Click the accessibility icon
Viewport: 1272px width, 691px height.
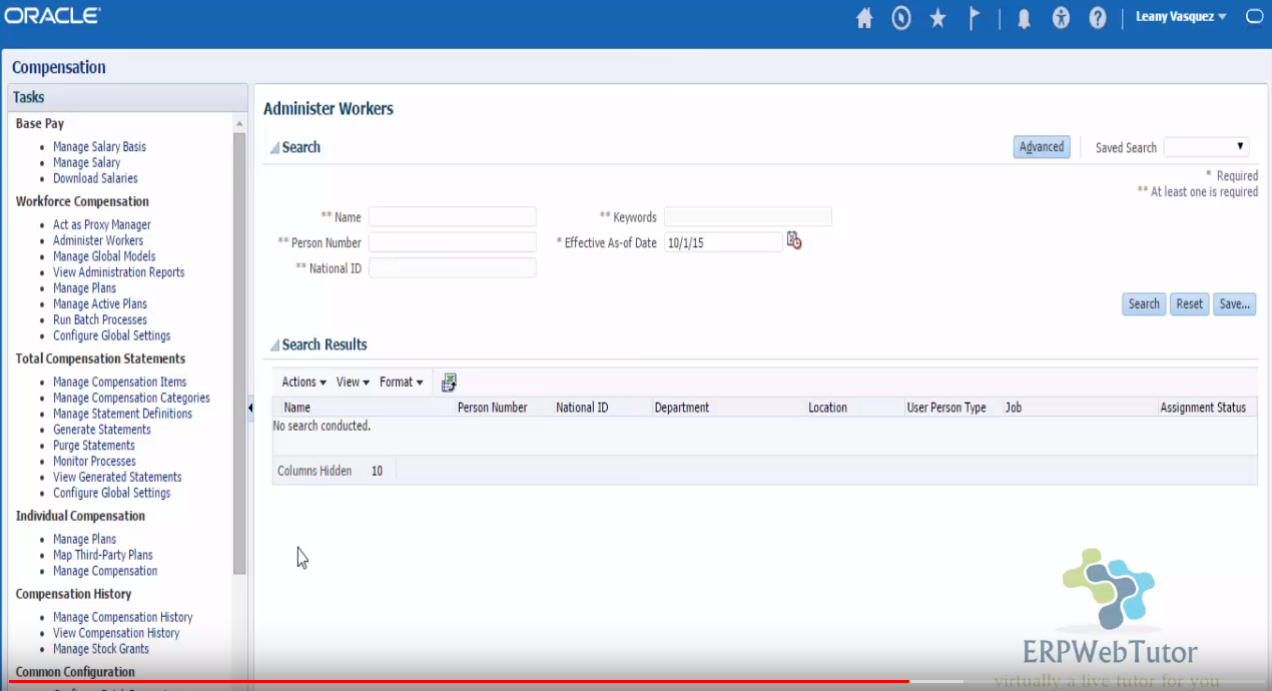click(1060, 17)
